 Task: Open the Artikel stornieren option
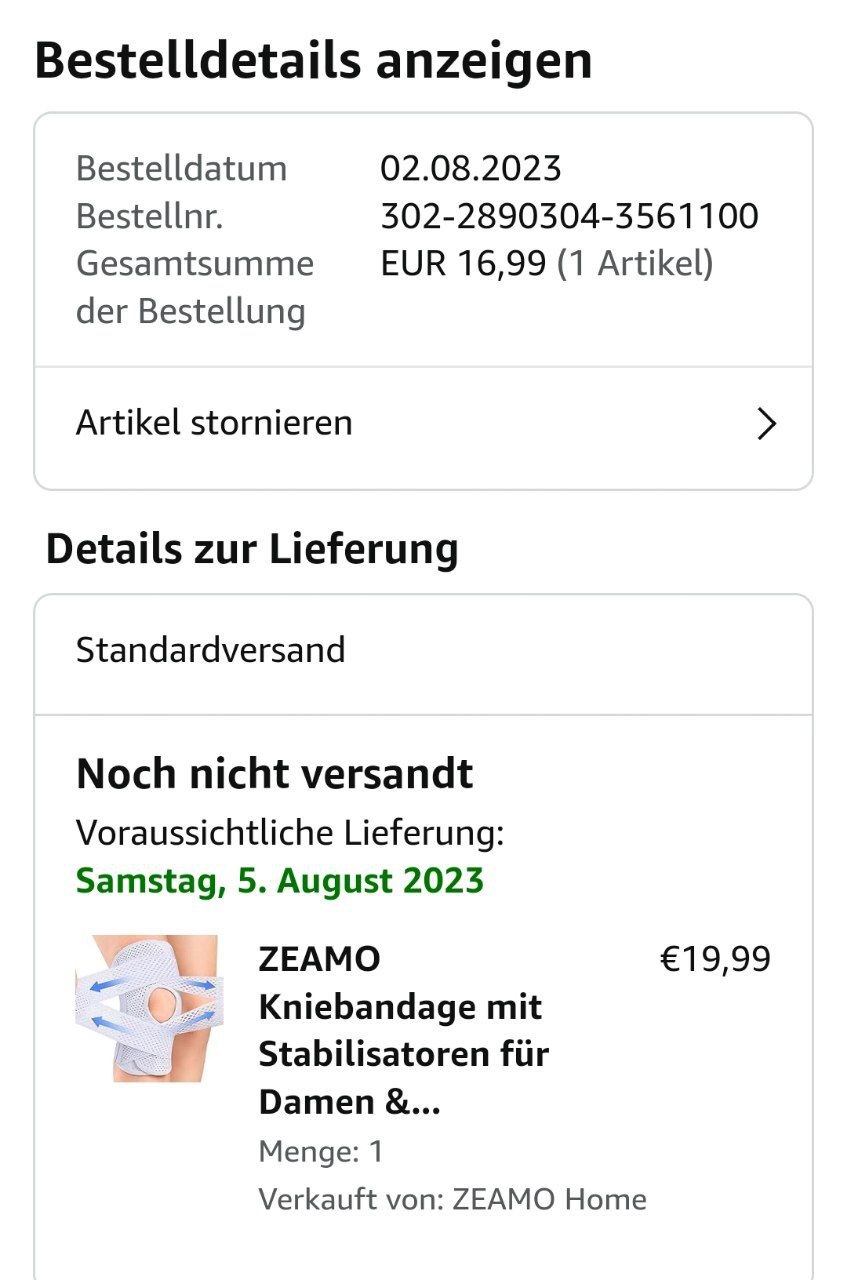[214, 423]
